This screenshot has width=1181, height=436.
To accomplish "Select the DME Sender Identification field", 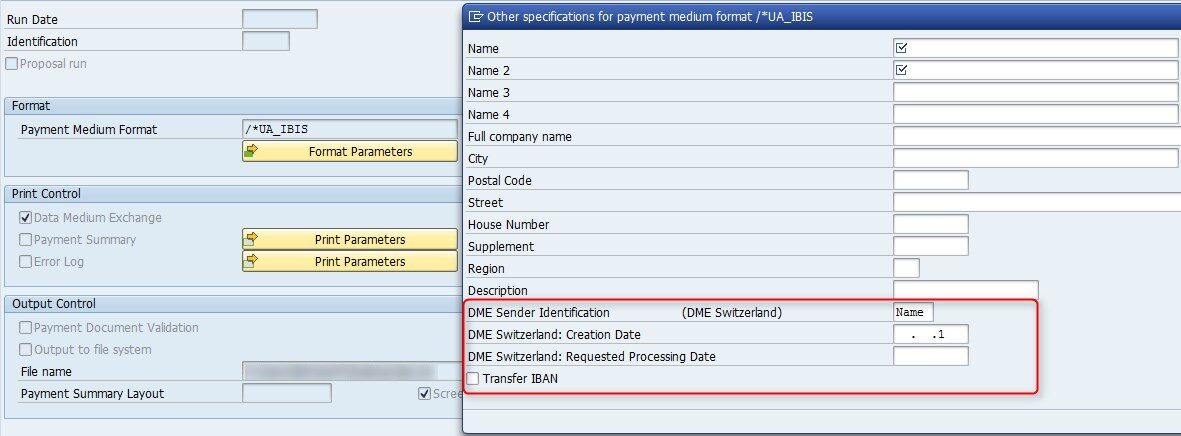I will pos(913,312).
